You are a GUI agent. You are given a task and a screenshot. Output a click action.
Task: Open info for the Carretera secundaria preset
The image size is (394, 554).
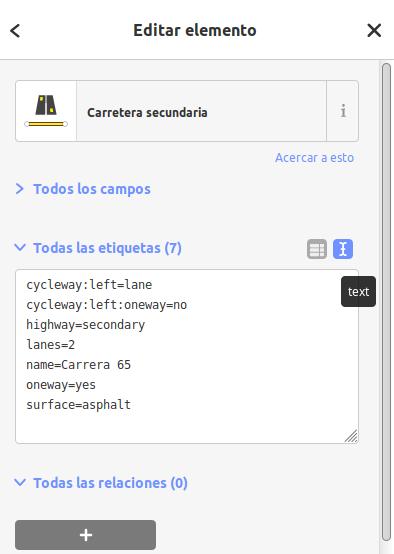click(342, 111)
